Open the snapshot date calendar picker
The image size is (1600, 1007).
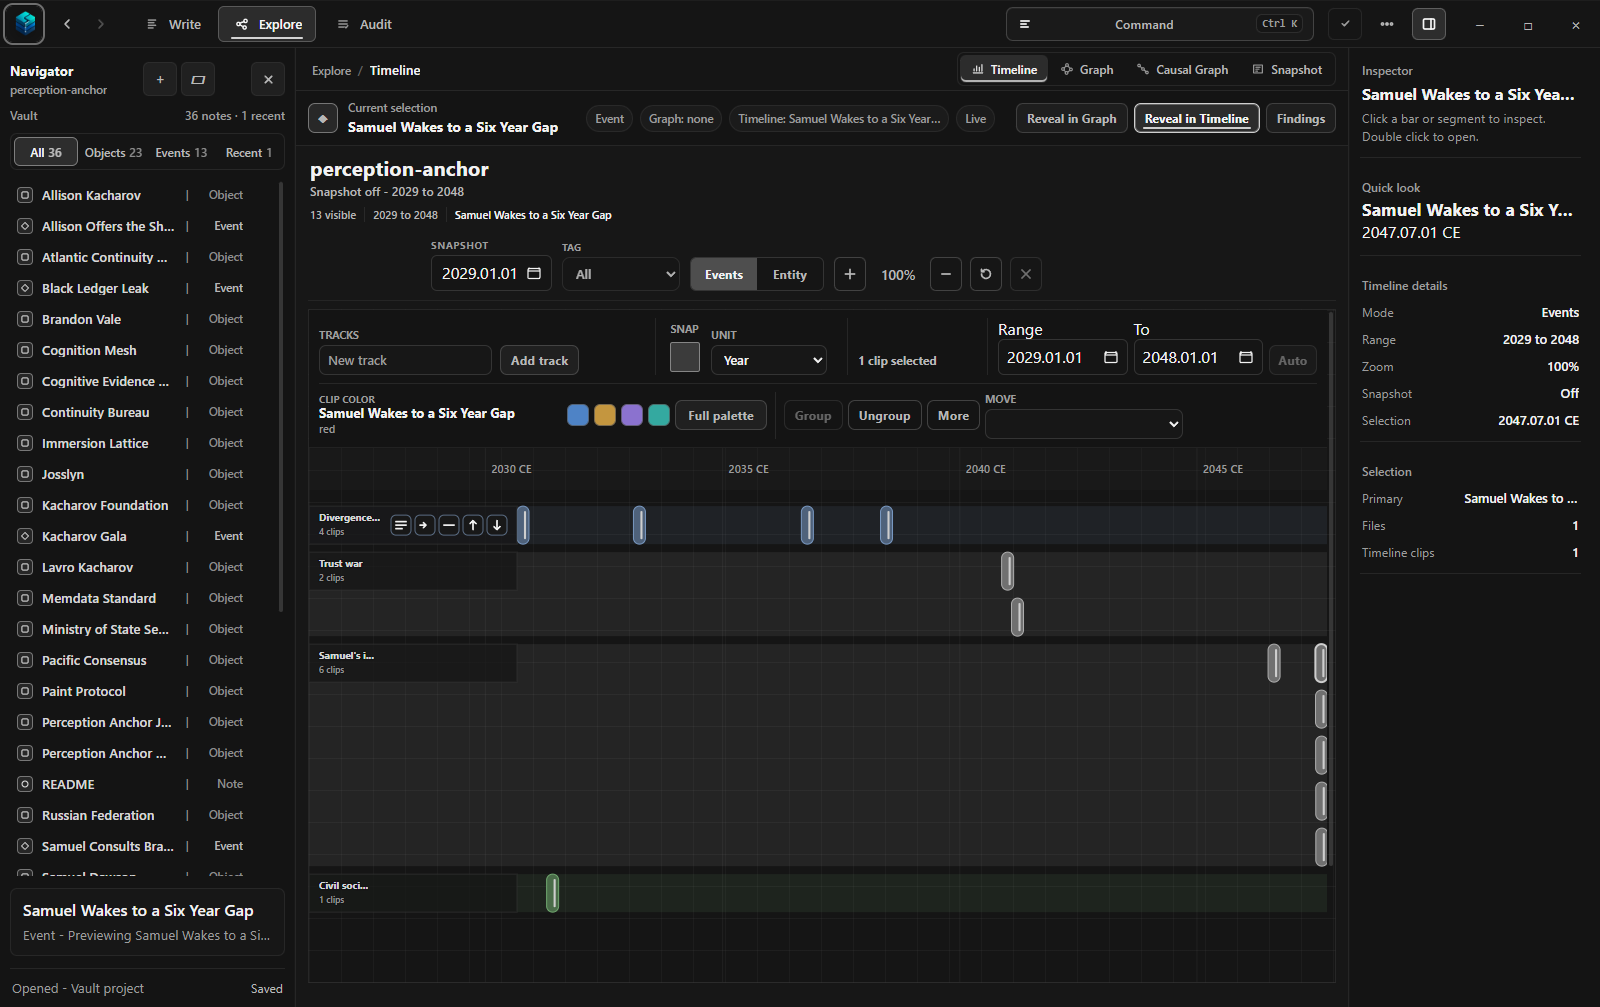(x=534, y=274)
